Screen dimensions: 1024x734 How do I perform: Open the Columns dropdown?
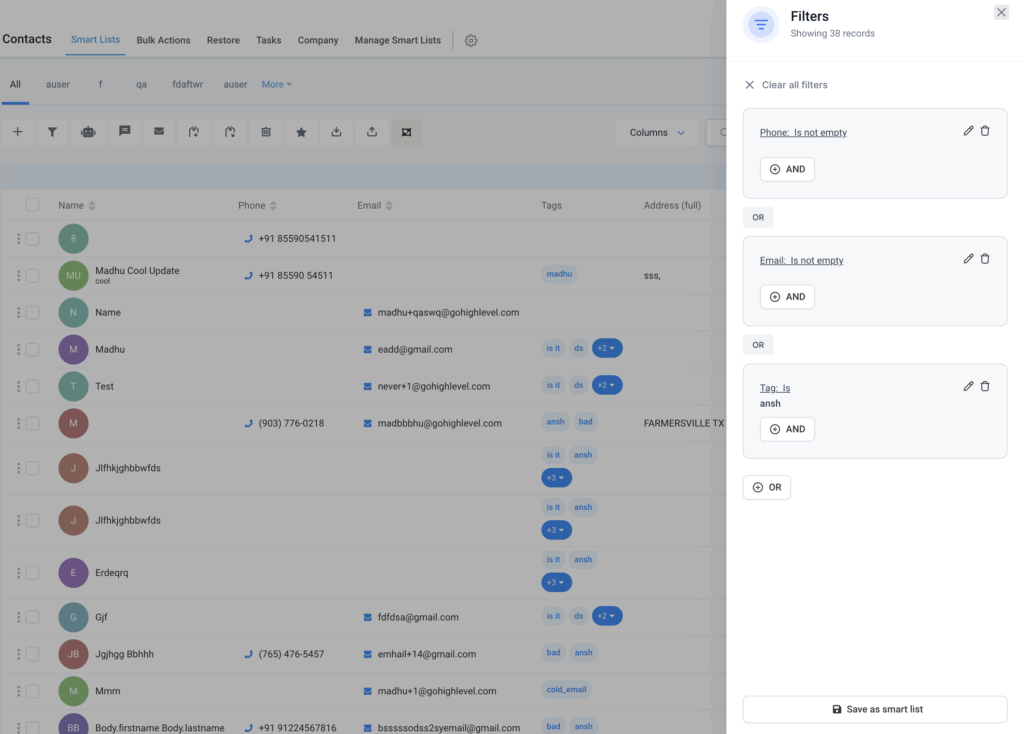click(657, 132)
